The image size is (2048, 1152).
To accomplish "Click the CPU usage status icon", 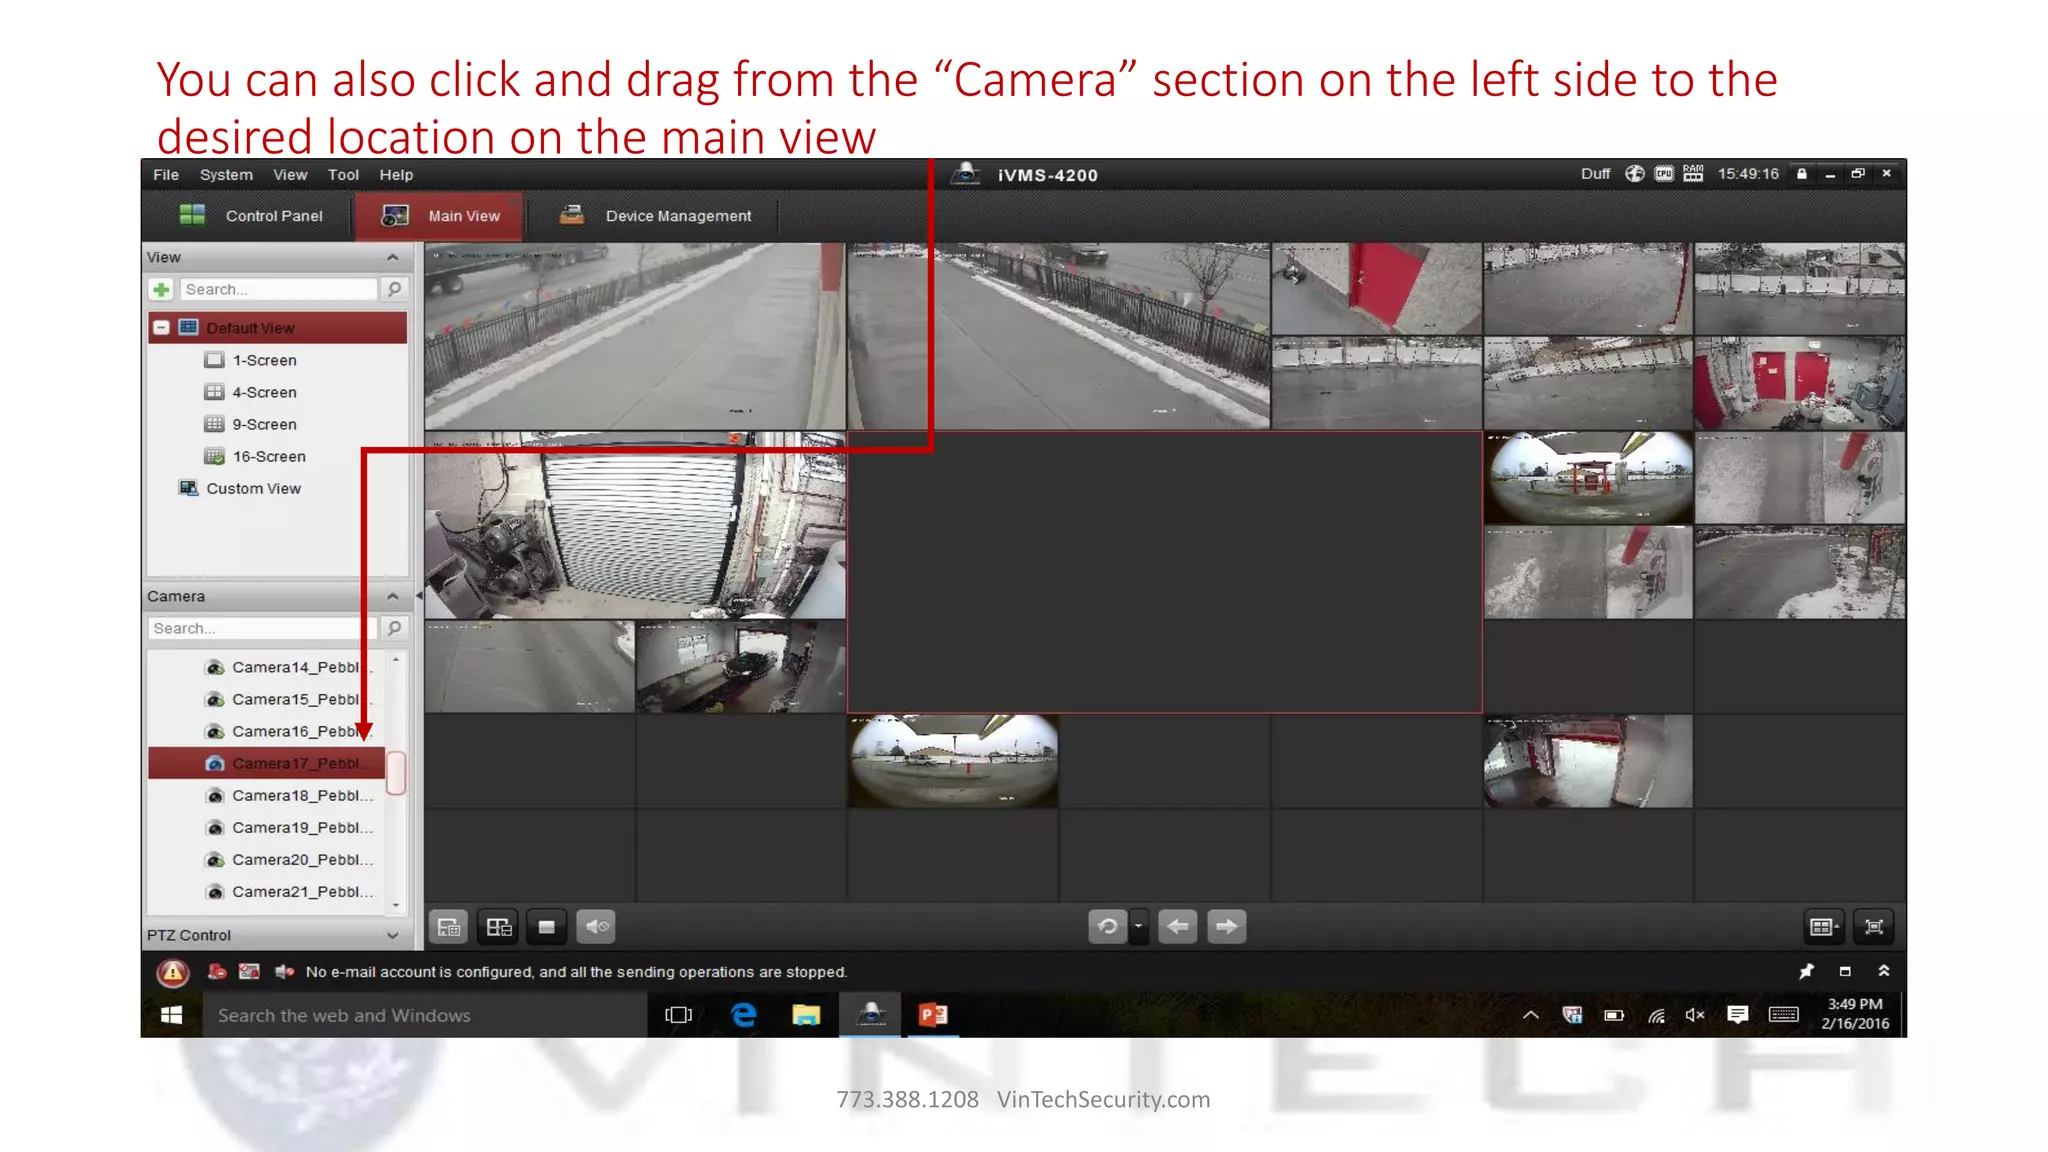I will click(1664, 174).
